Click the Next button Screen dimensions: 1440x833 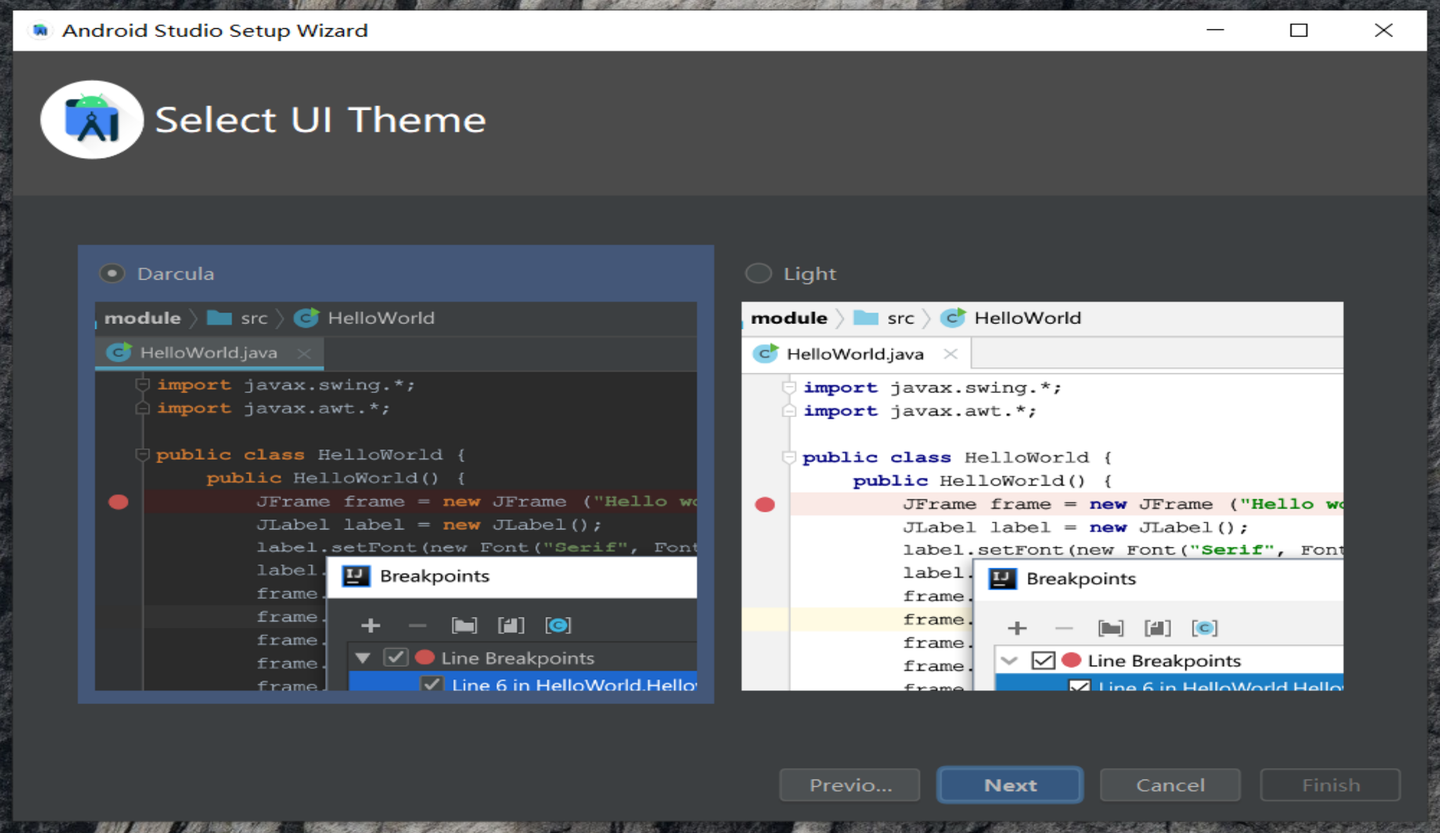click(x=1009, y=785)
